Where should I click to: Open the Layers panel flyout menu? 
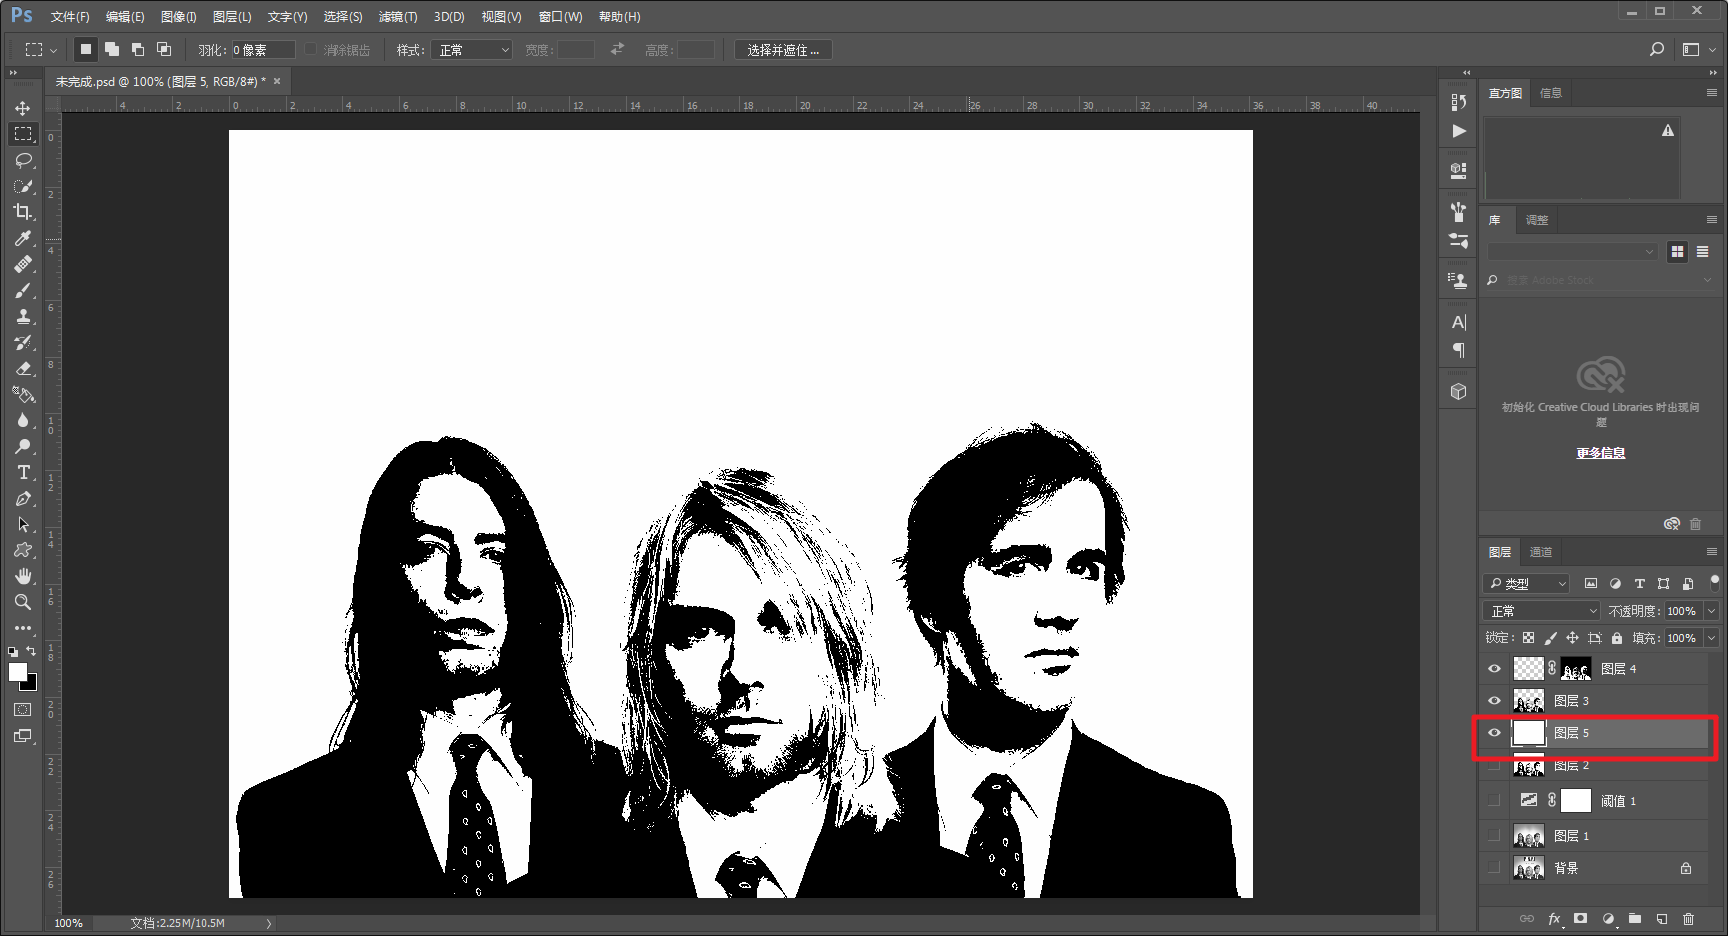click(x=1711, y=552)
